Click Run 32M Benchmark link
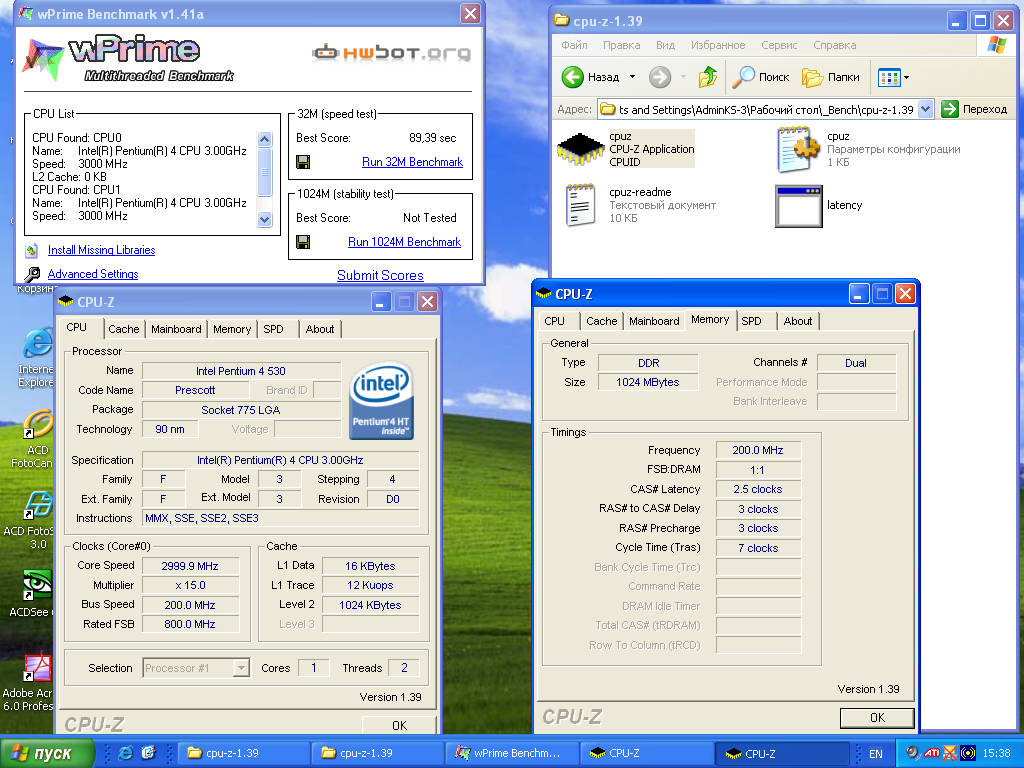 (412, 162)
